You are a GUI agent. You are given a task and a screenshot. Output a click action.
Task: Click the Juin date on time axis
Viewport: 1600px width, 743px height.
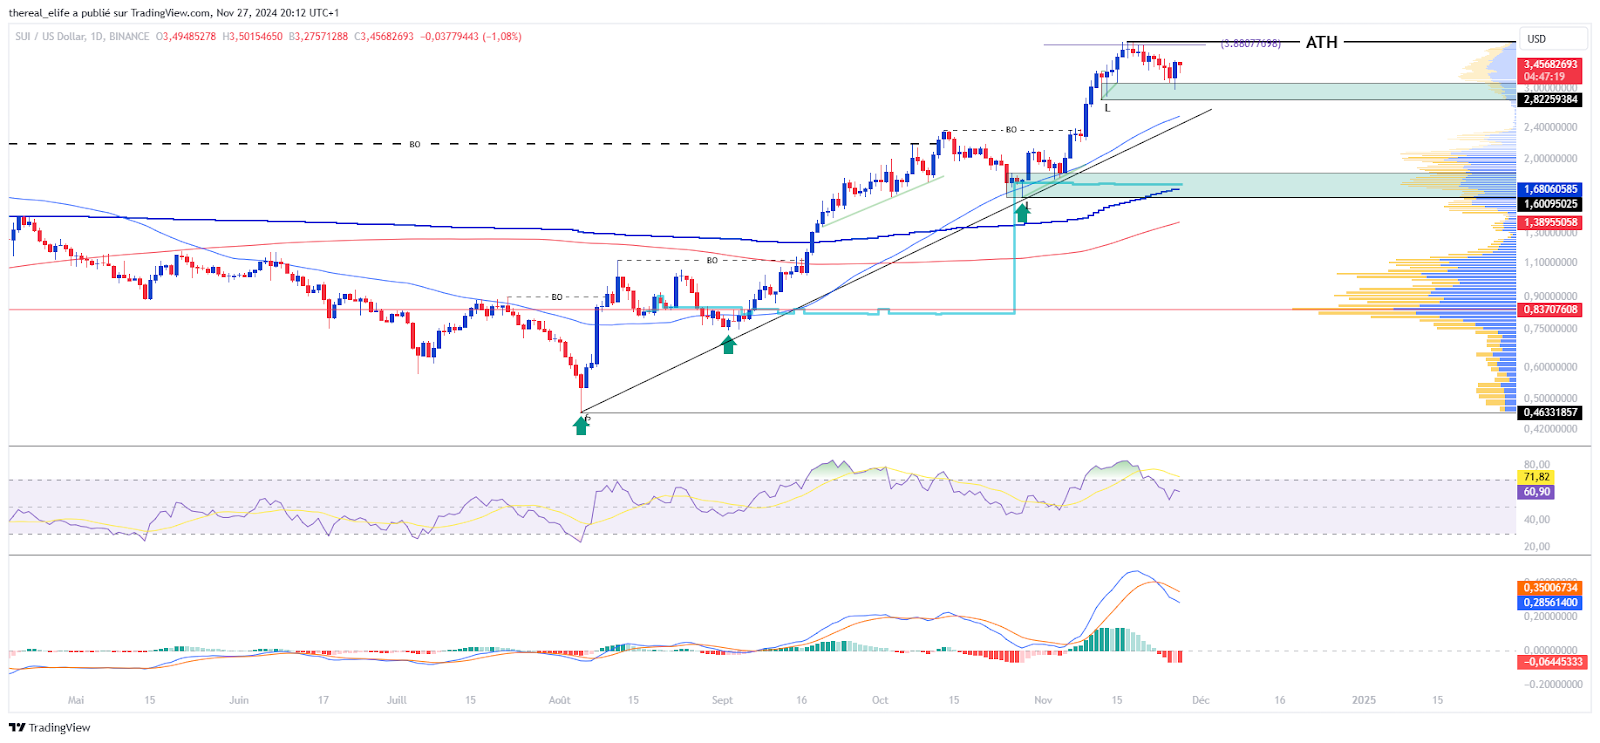coord(239,700)
